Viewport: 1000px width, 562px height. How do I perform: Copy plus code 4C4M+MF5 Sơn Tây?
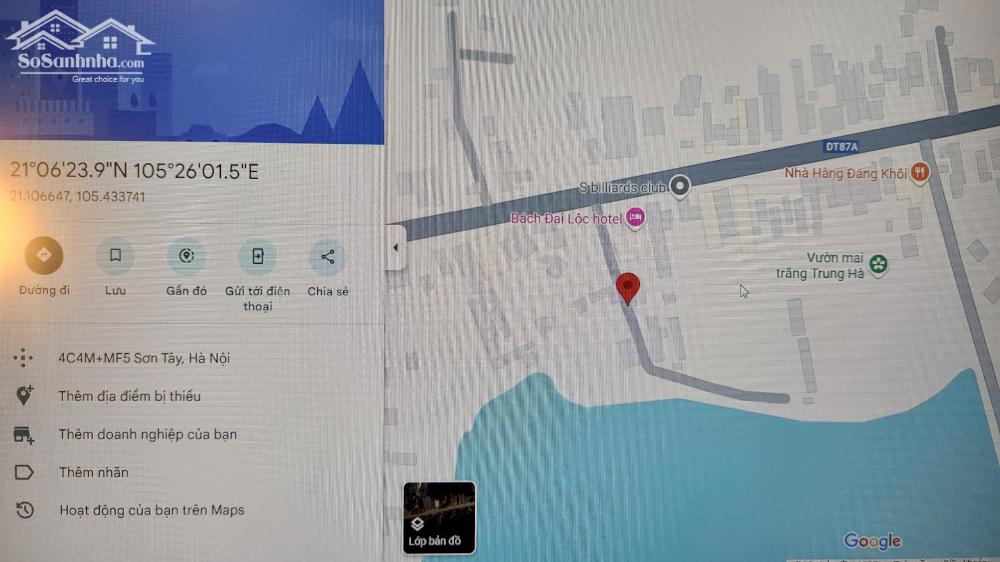tap(143, 358)
